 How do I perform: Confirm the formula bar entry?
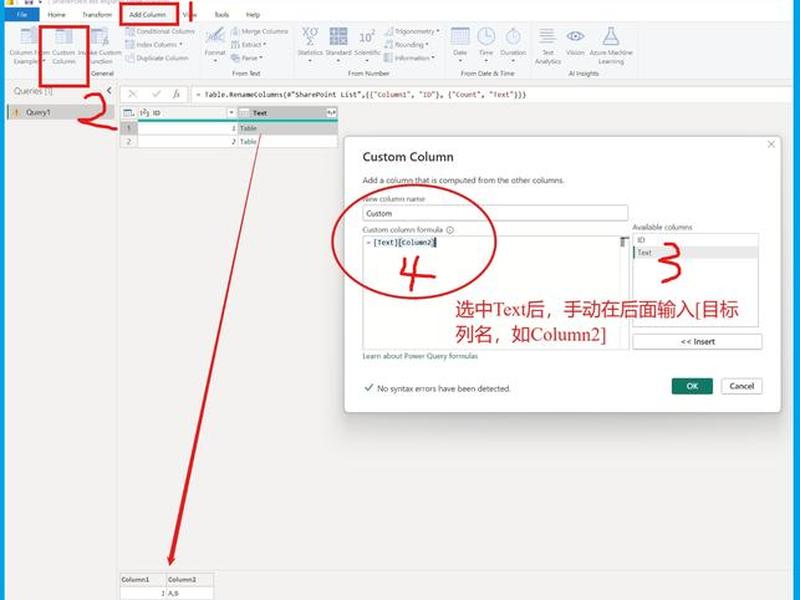click(x=156, y=94)
